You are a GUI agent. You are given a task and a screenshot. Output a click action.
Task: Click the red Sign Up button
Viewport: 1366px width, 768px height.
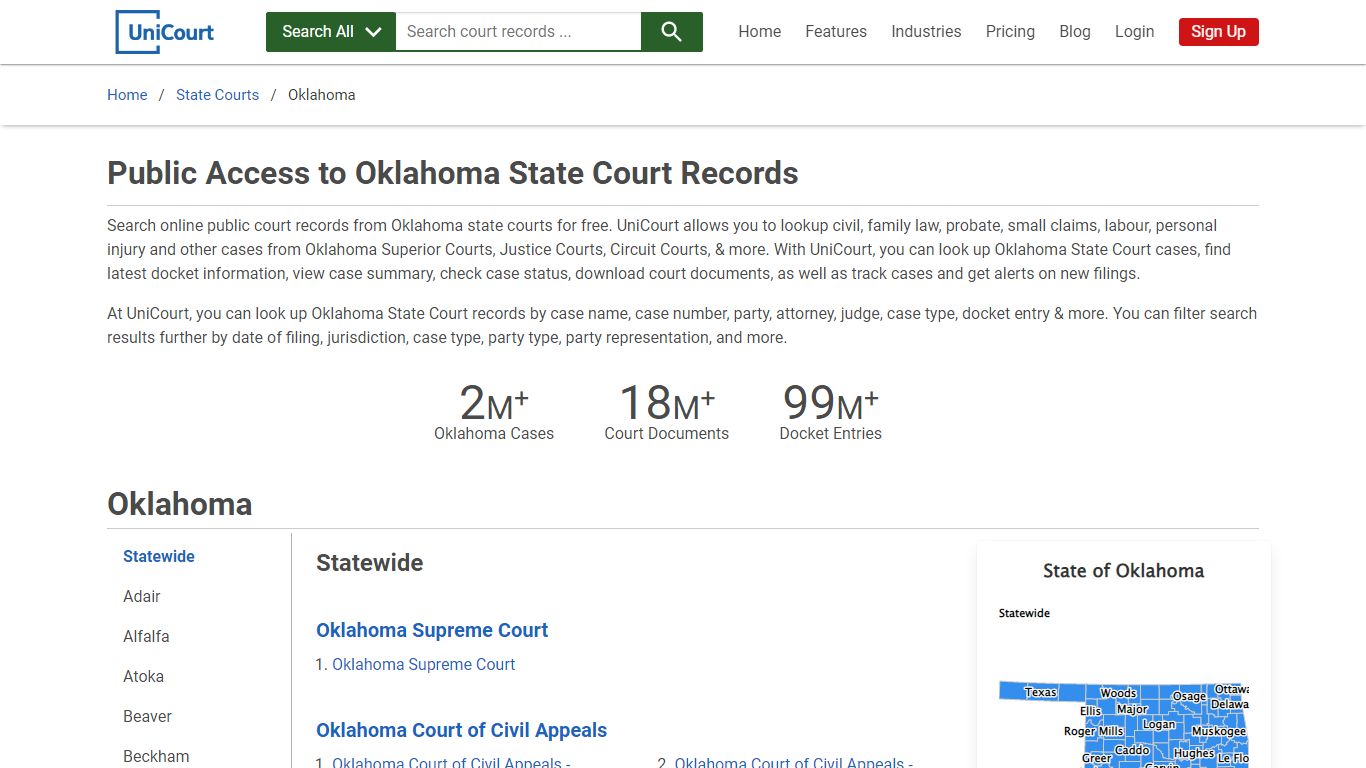click(x=1219, y=32)
